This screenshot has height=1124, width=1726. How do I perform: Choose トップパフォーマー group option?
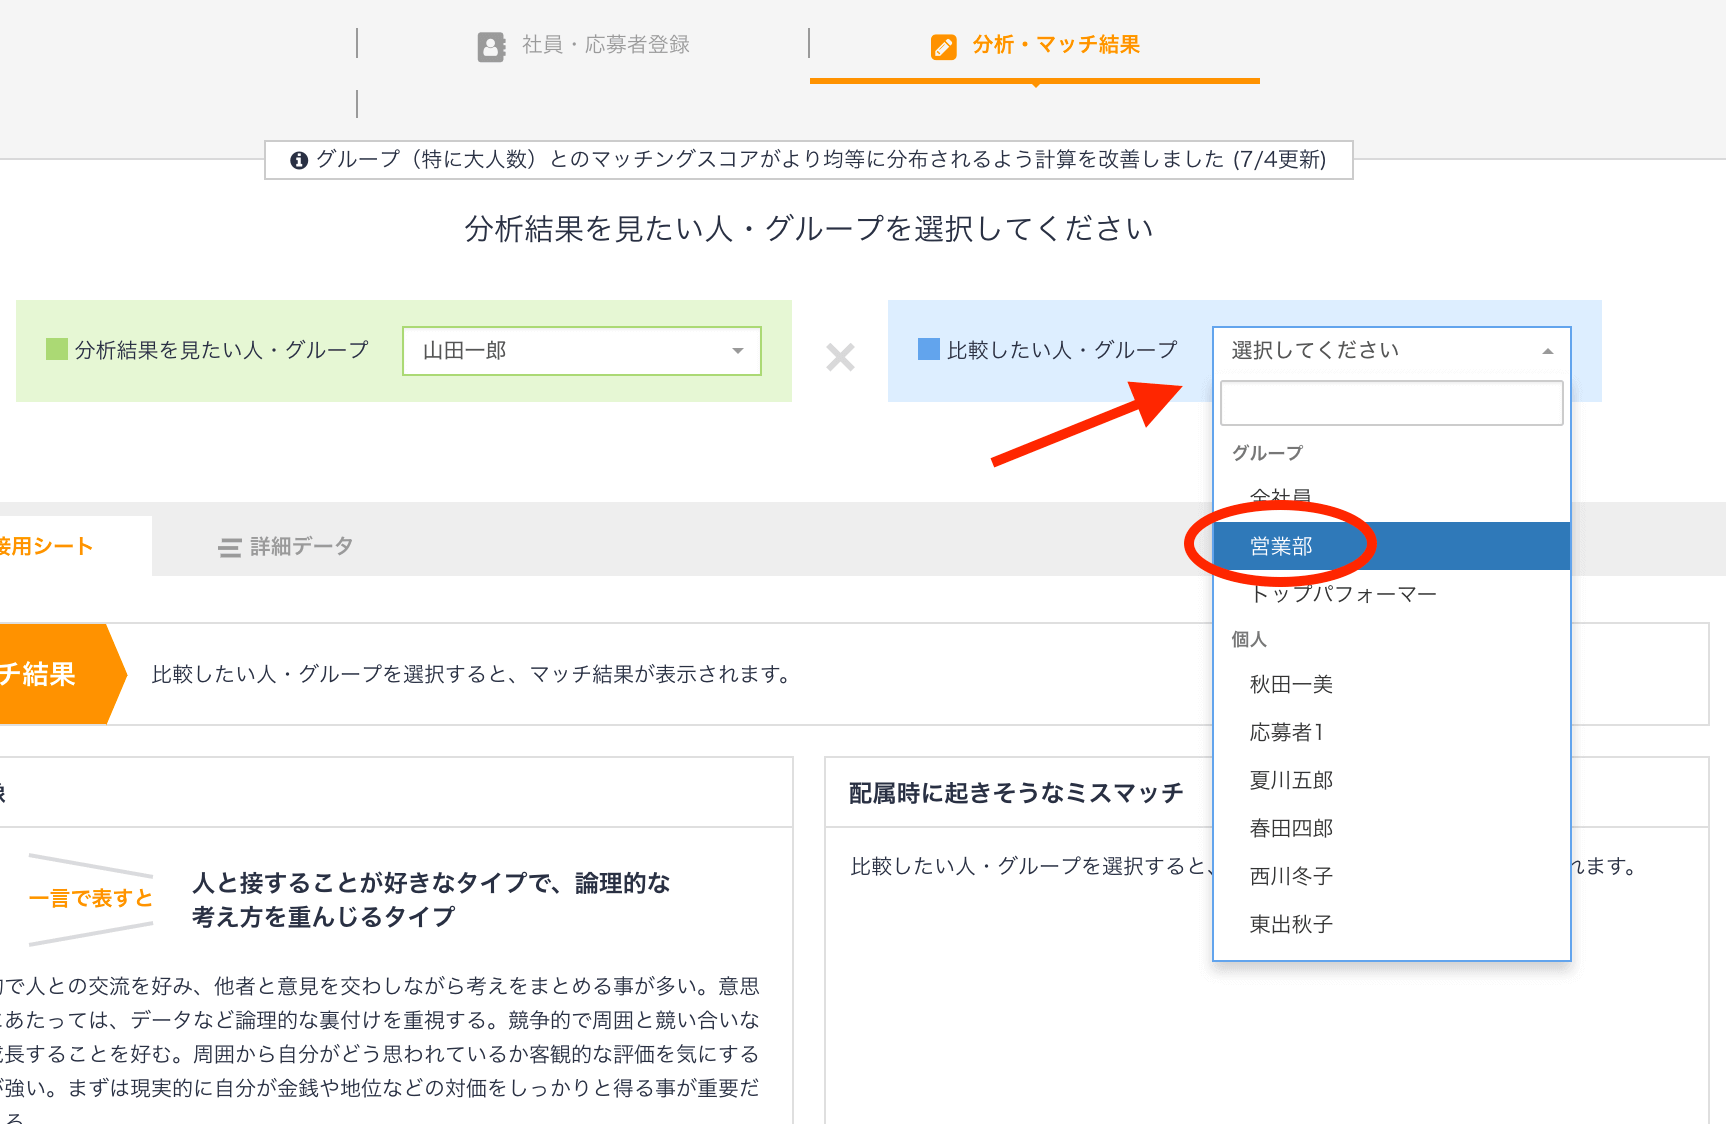(1343, 594)
